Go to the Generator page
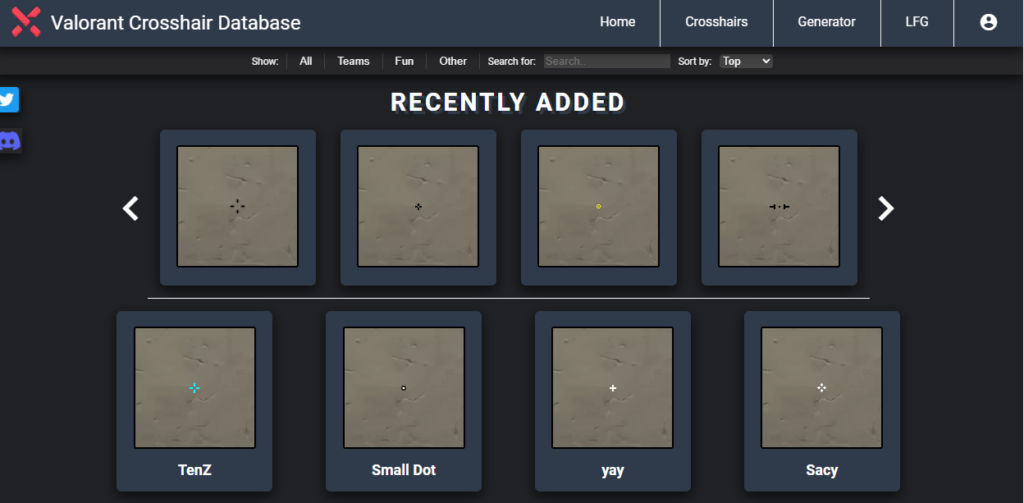 point(826,22)
